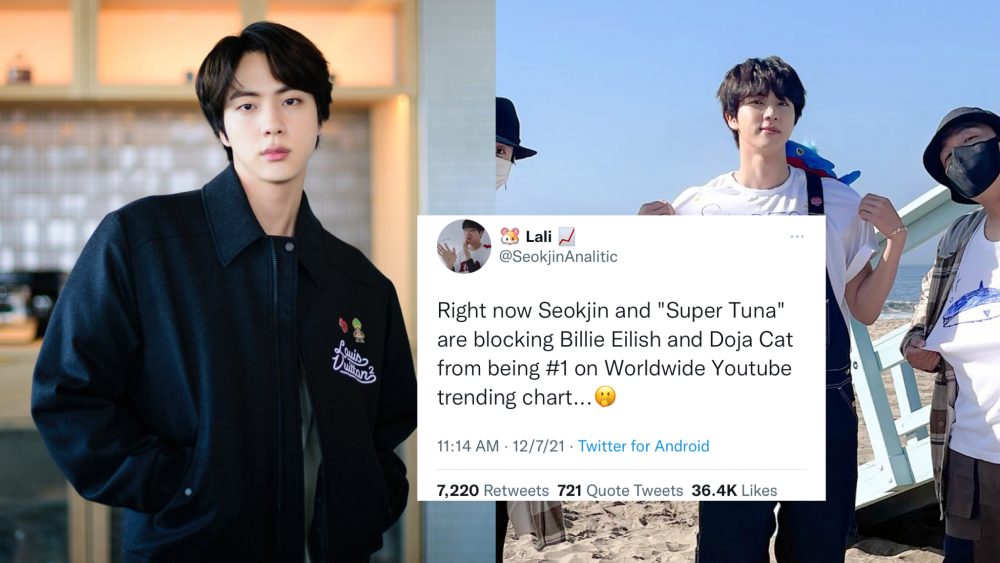Open the tweet's three-dot more menu
This screenshot has width=1000, height=563.
click(x=797, y=237)
